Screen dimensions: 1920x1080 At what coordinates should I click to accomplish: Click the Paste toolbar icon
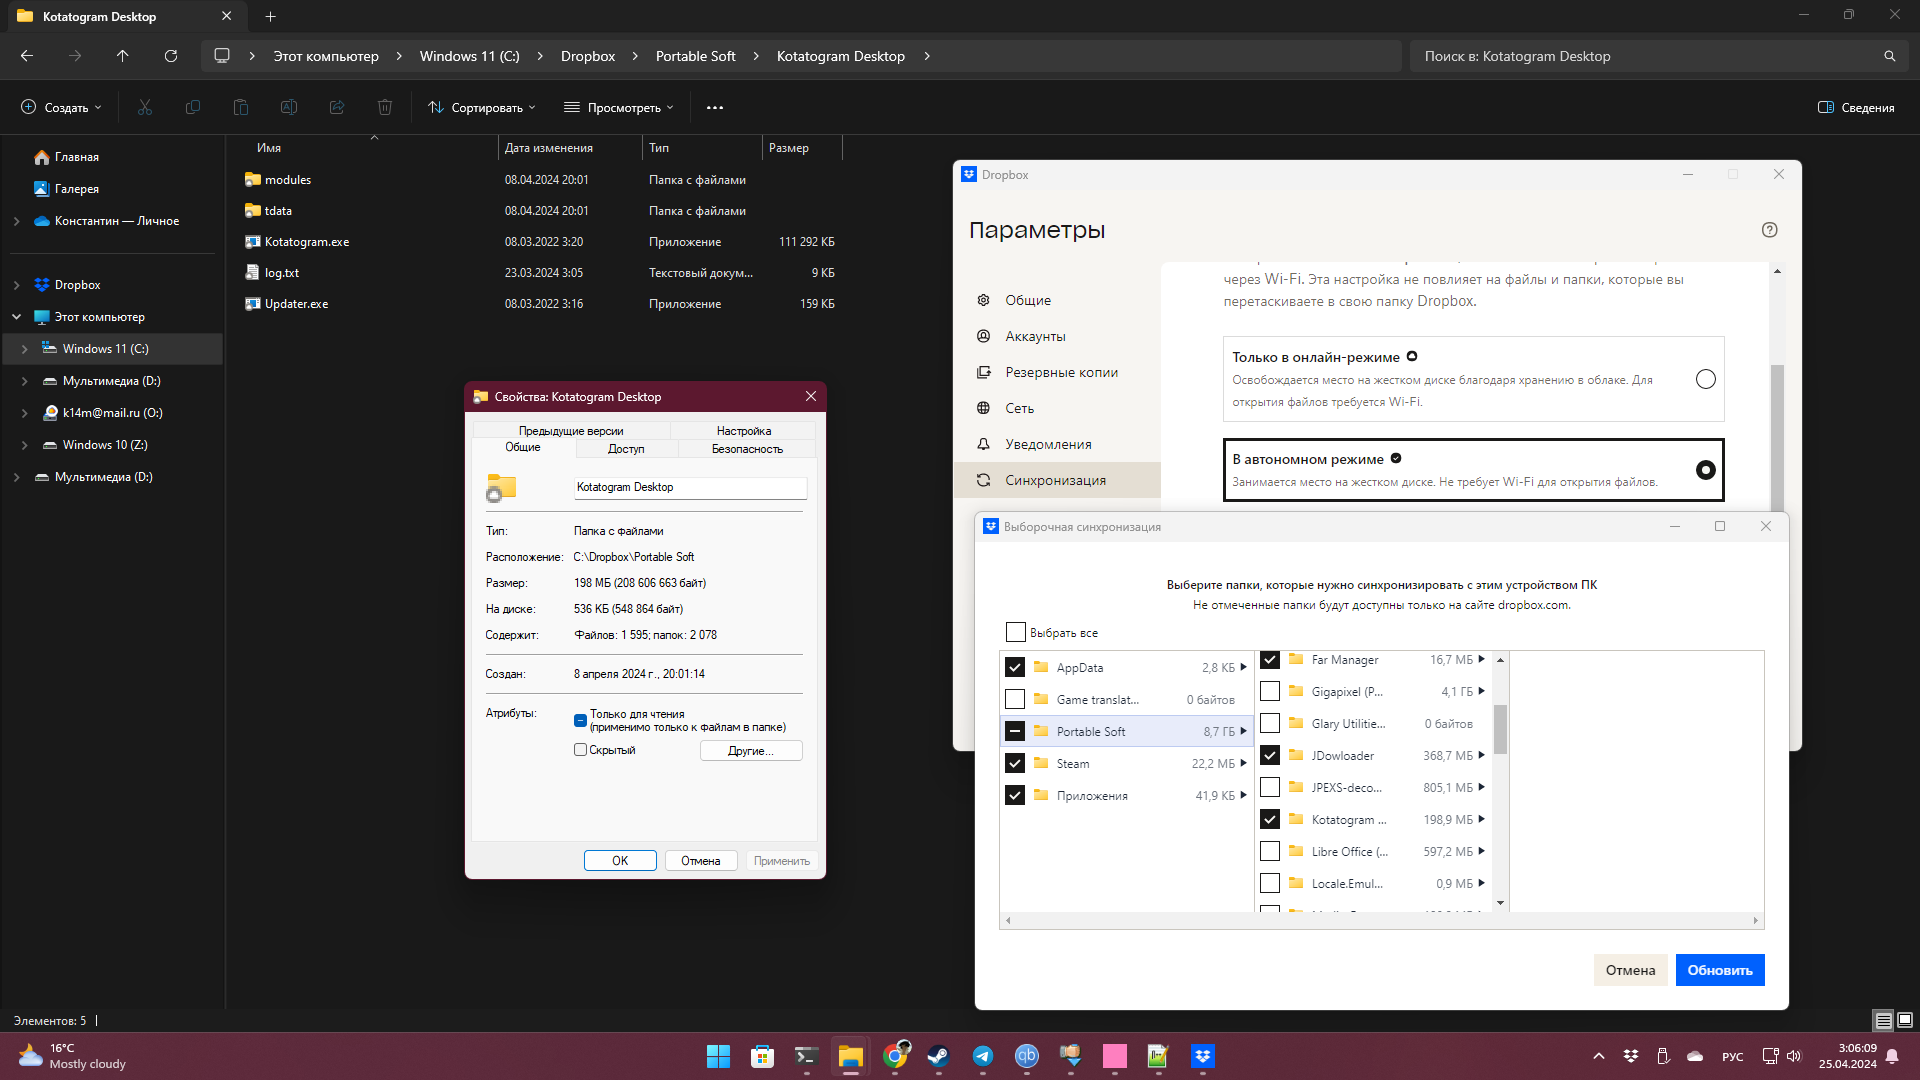pos(241,107)
